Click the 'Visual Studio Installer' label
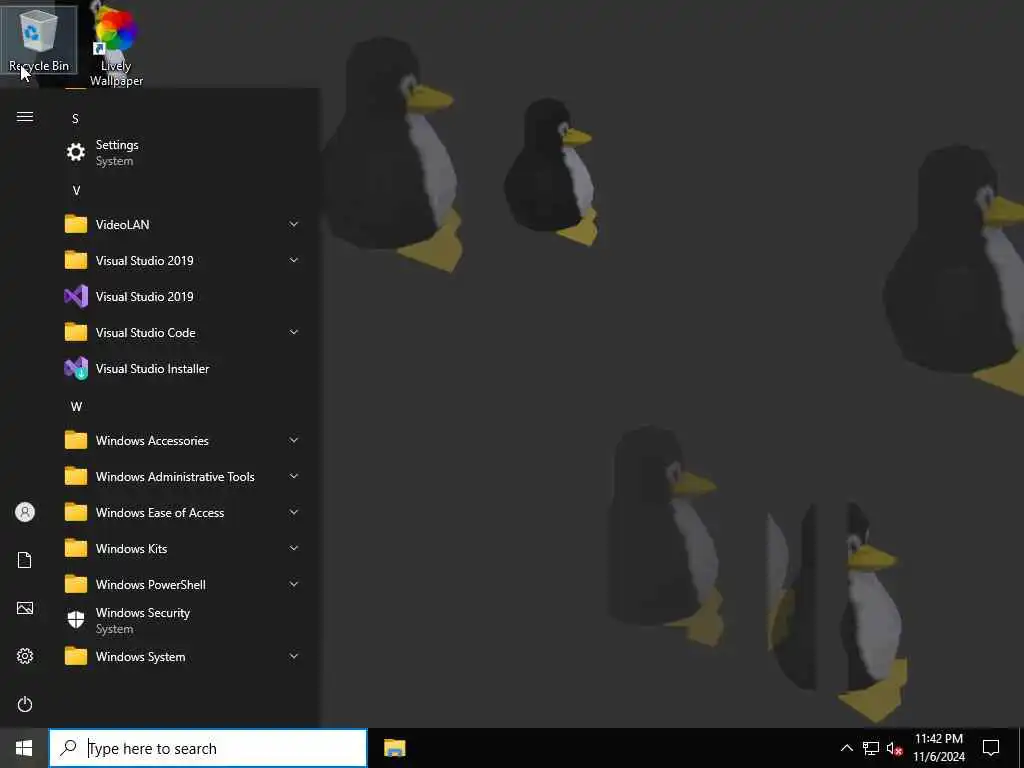Viewport: 1024px width, 768px height. (152, 369)
